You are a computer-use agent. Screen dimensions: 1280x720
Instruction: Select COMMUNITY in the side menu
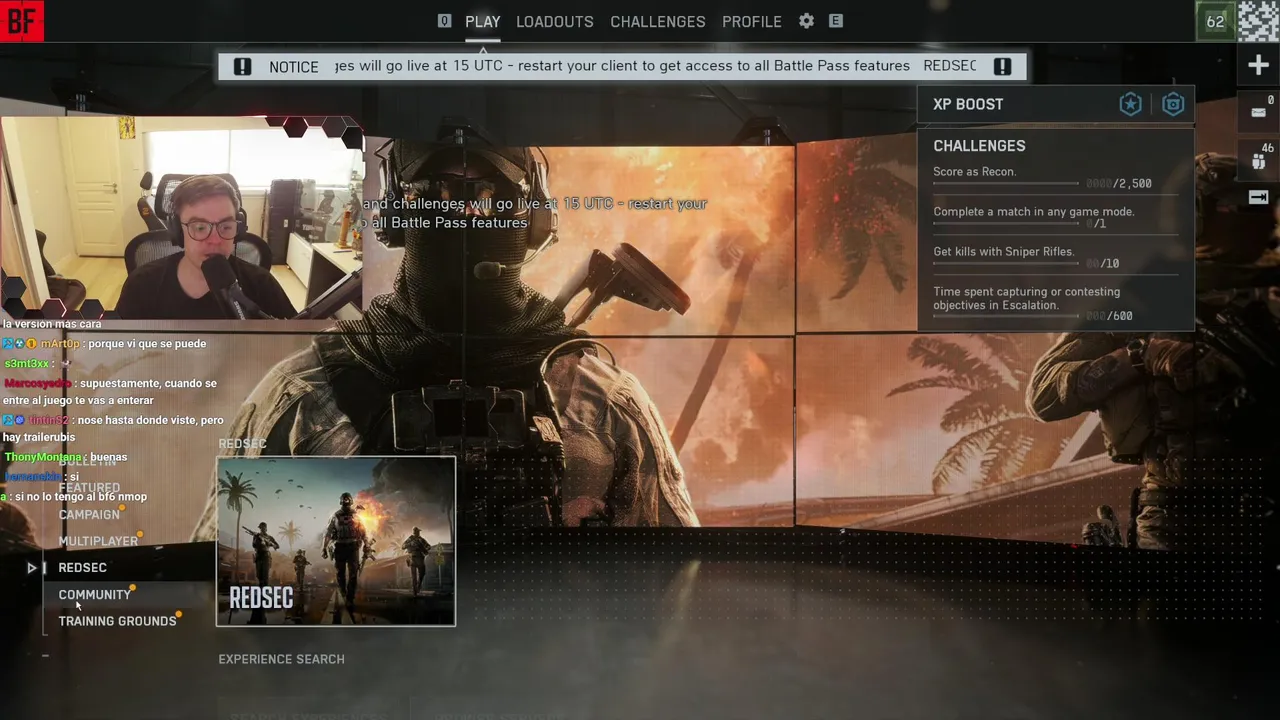tap(94, 594)
